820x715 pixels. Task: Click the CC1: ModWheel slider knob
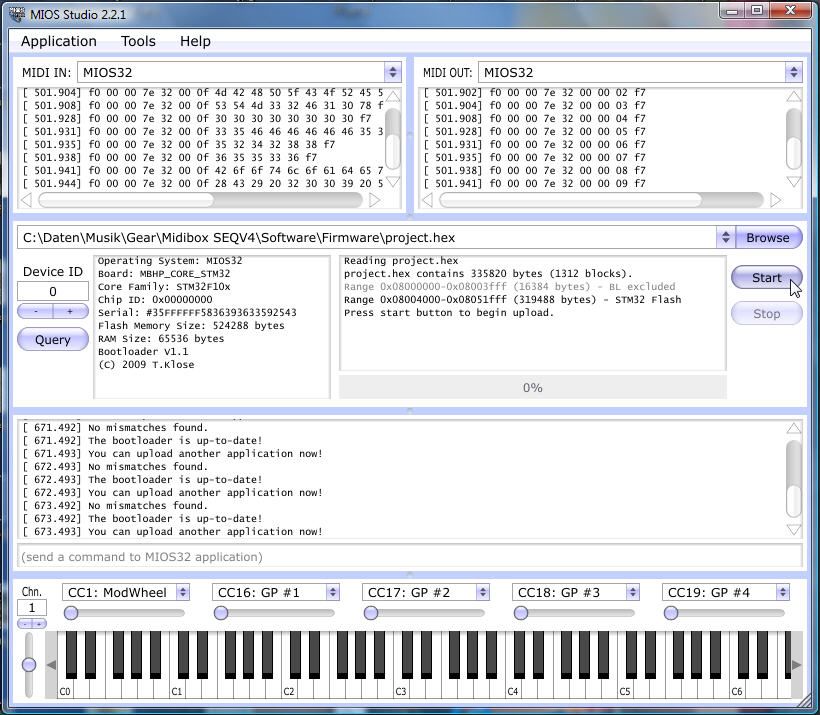pos(71,612)
